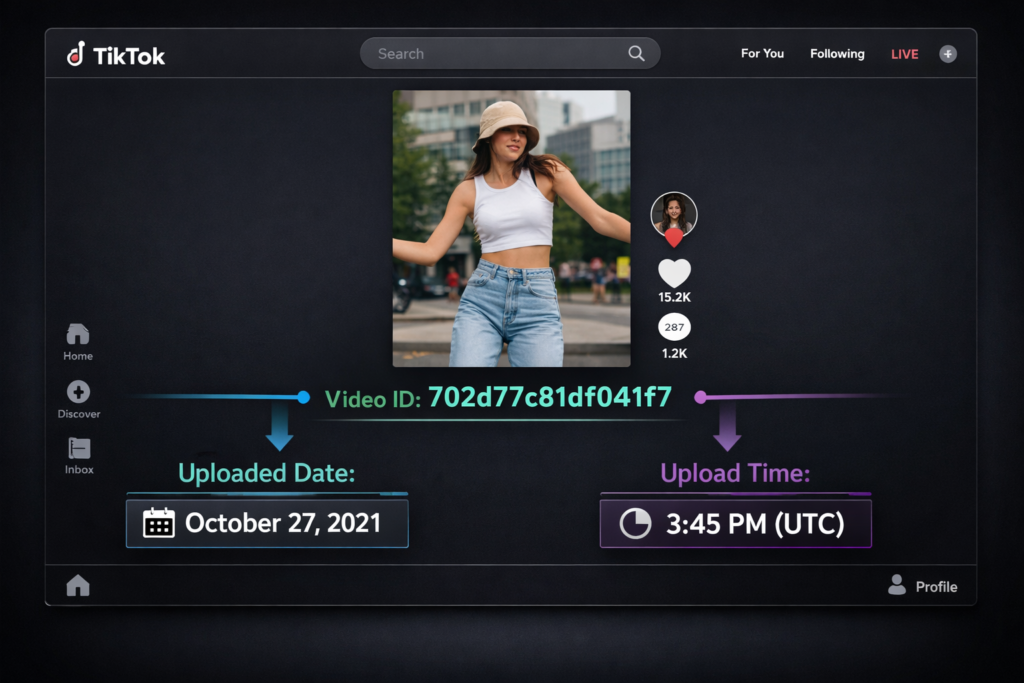This screenshot has width=1024, height=683.
Task: Open Home from the left sidebar
Action: pos(78,334)
